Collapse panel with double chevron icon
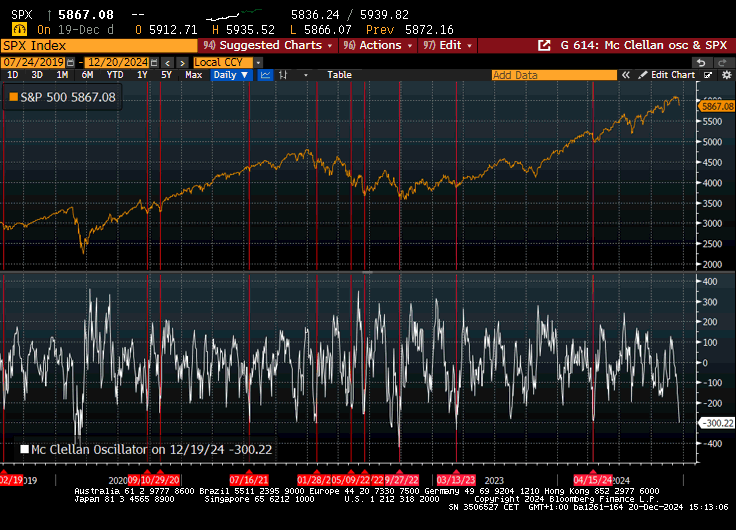Screen dimensions: 736x530 point(626,75)
